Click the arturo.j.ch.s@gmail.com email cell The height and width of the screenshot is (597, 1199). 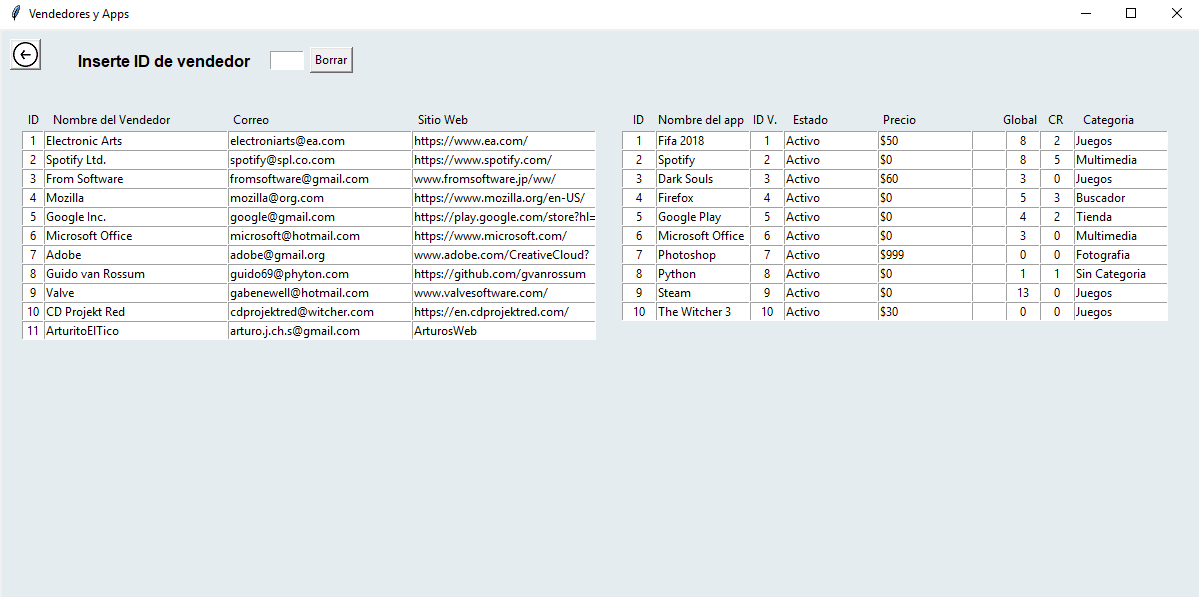(320, 331)
